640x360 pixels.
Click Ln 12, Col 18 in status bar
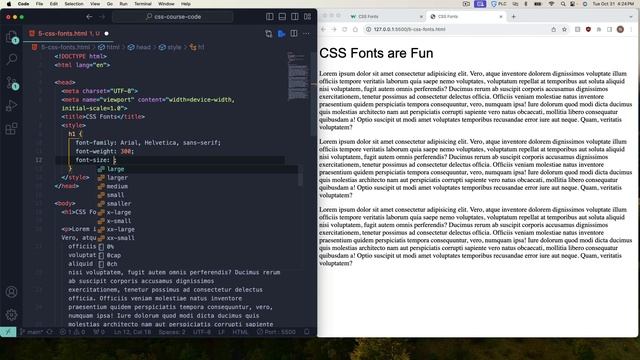(132, 332)
